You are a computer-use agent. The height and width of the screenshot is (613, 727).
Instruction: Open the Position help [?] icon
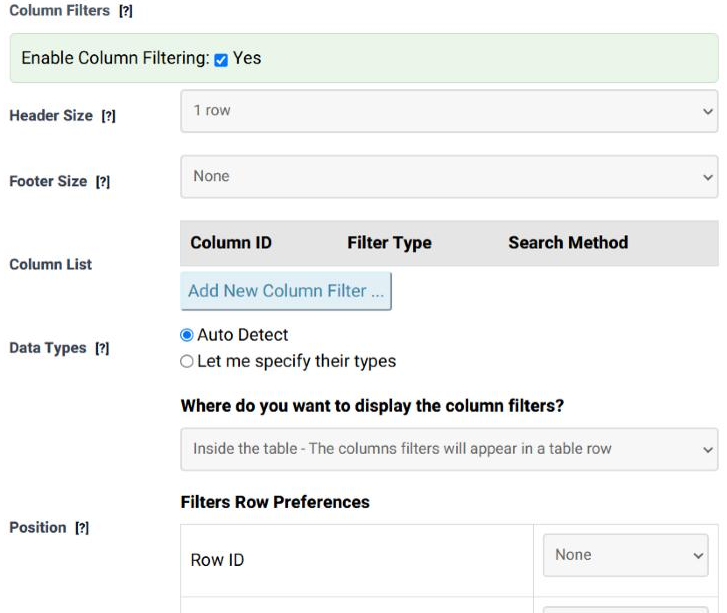pyautogui.click(x=82, y=528)
